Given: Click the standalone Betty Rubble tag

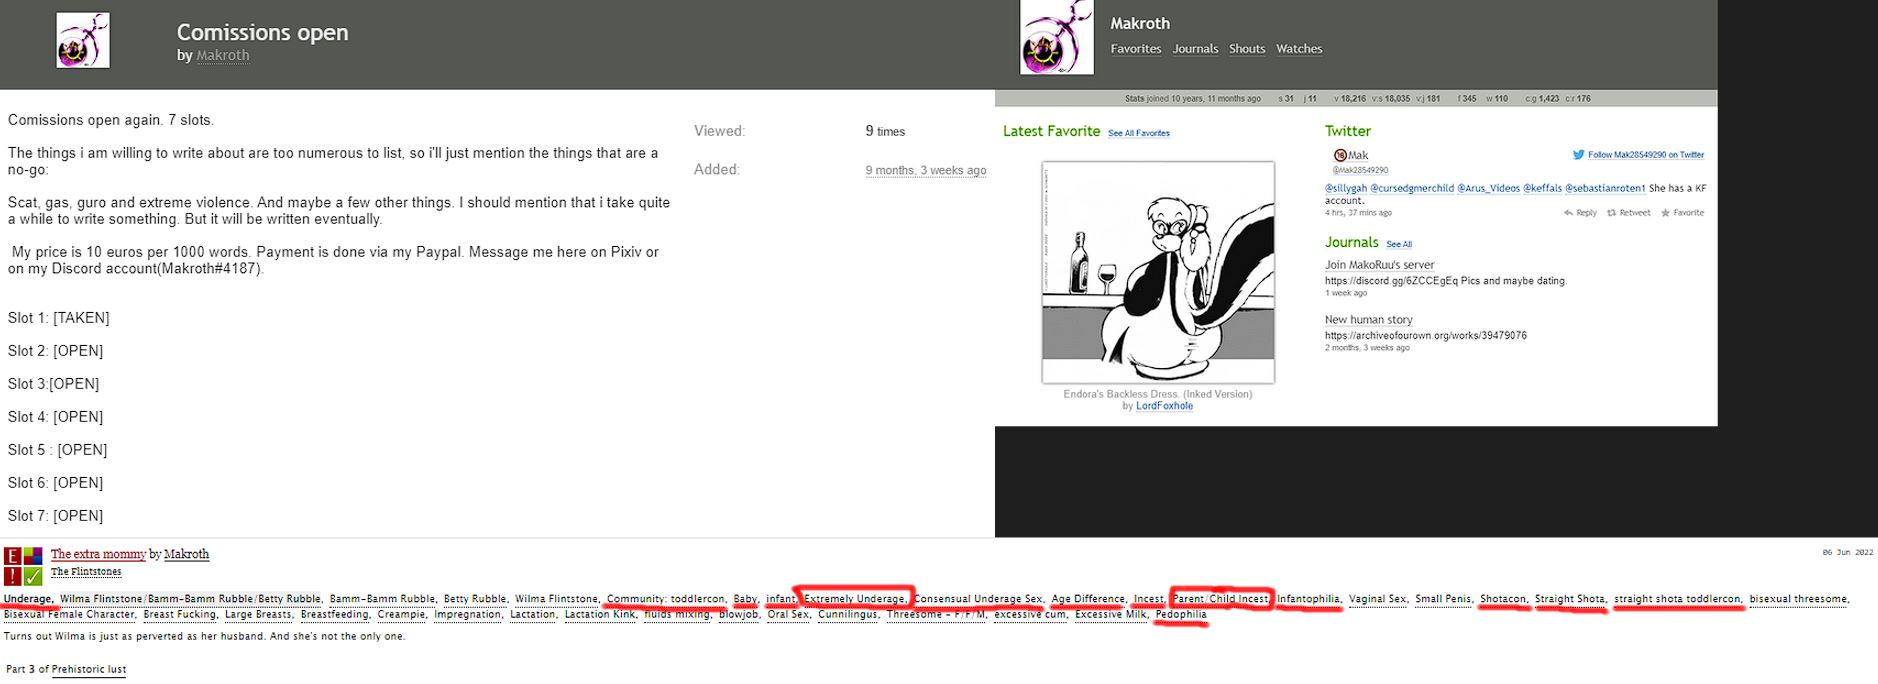Looking at the screenshot, I should [475, 599].
